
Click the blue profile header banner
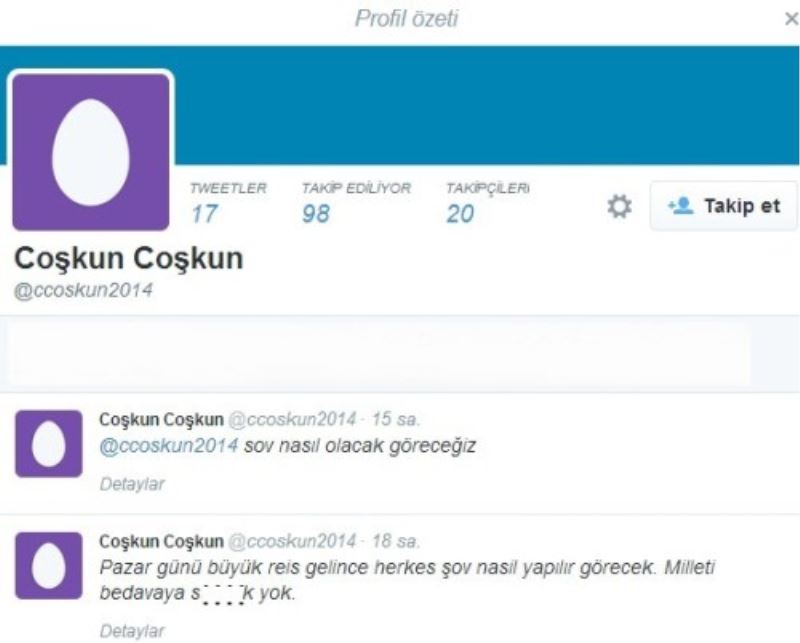click(x=485, y=106)
